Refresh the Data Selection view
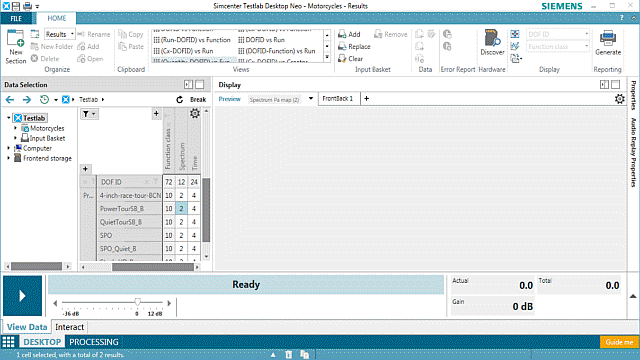Screen dimensions: 640x360 coord(180,100)
